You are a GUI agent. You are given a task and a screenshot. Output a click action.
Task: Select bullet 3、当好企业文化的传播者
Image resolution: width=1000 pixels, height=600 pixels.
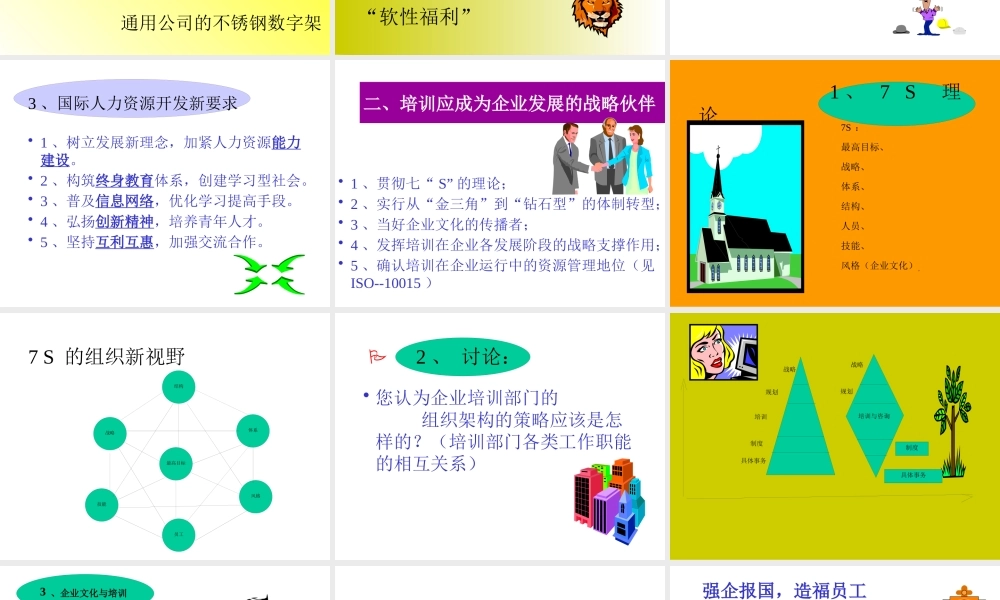440,224
